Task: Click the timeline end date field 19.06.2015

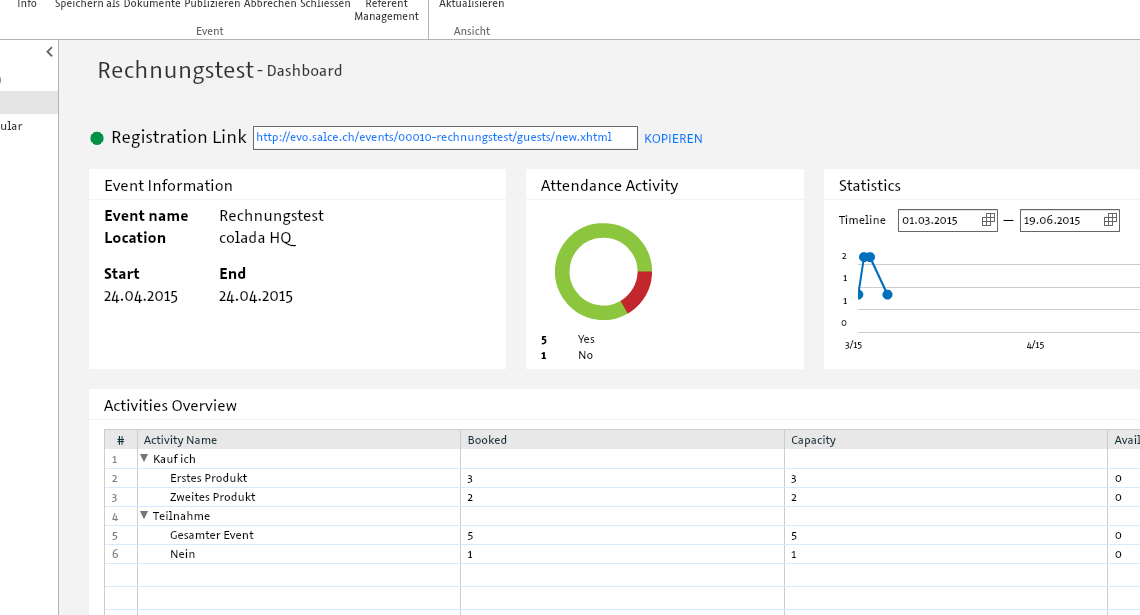Action: [x=1069, y=220]
